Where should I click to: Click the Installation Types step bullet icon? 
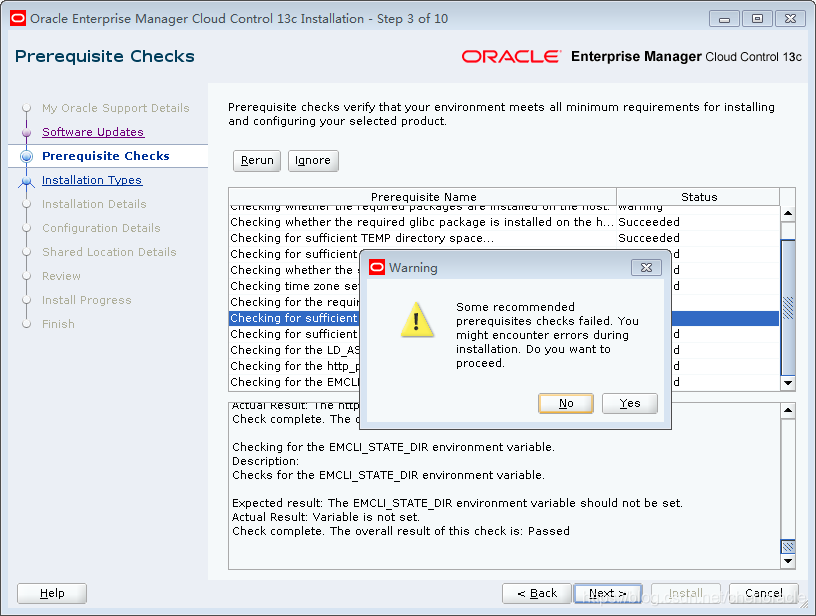(27, 182)
